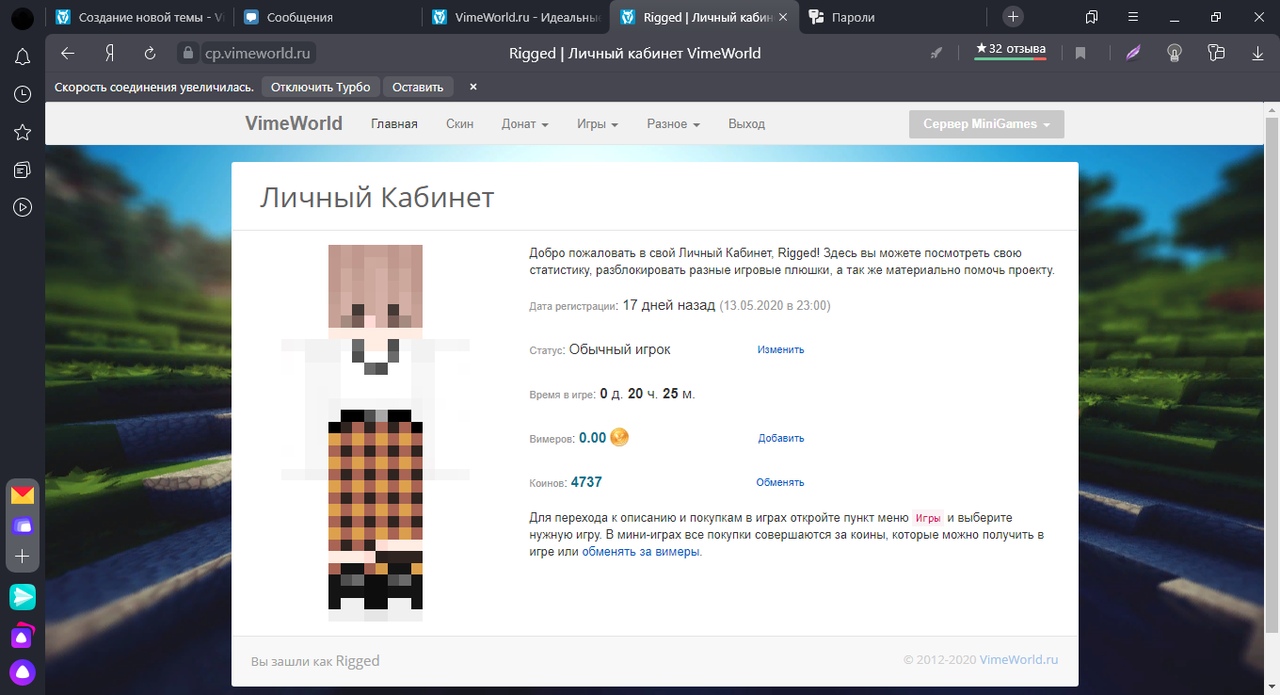Click the plus icon in left sidebar
Viewport: 1280px width, 695px height.
coord(22,556)
